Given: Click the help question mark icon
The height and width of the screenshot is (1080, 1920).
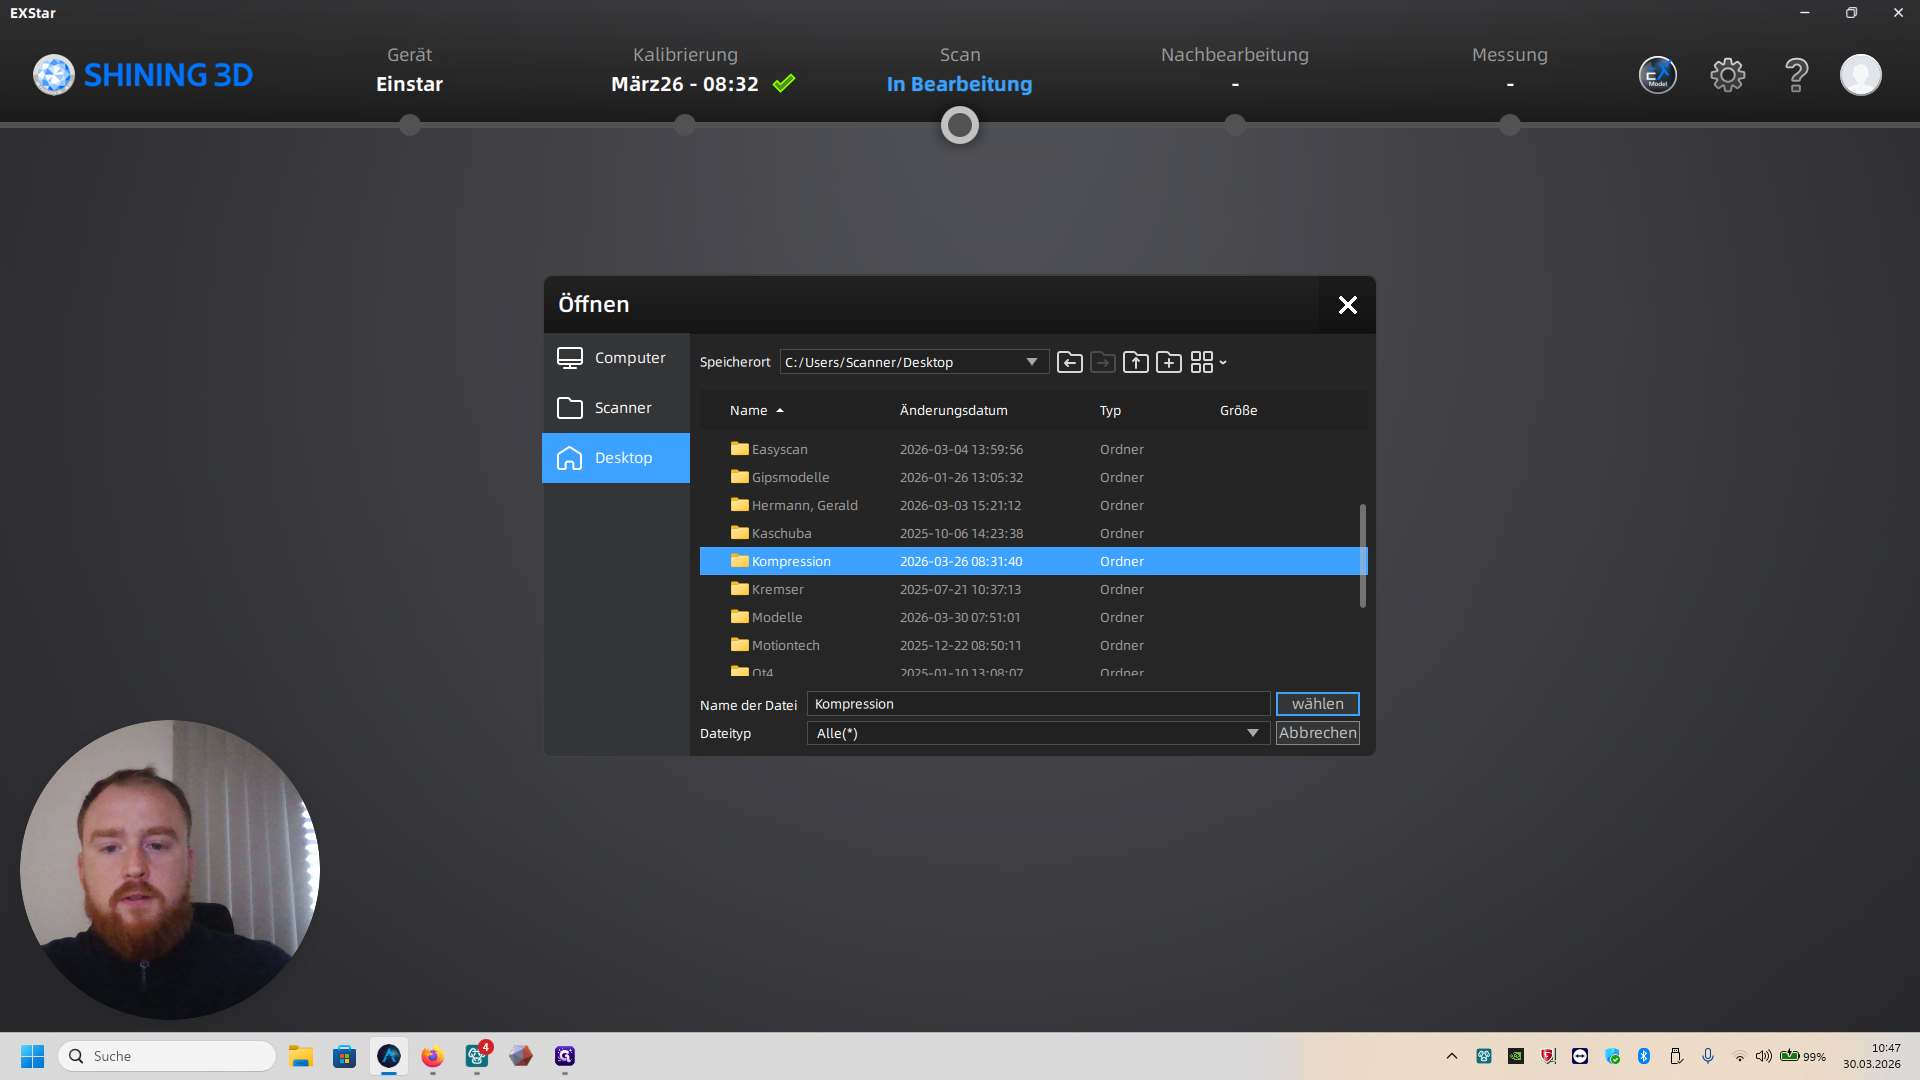Looking at the screenshot, I should click(1796, 75).
